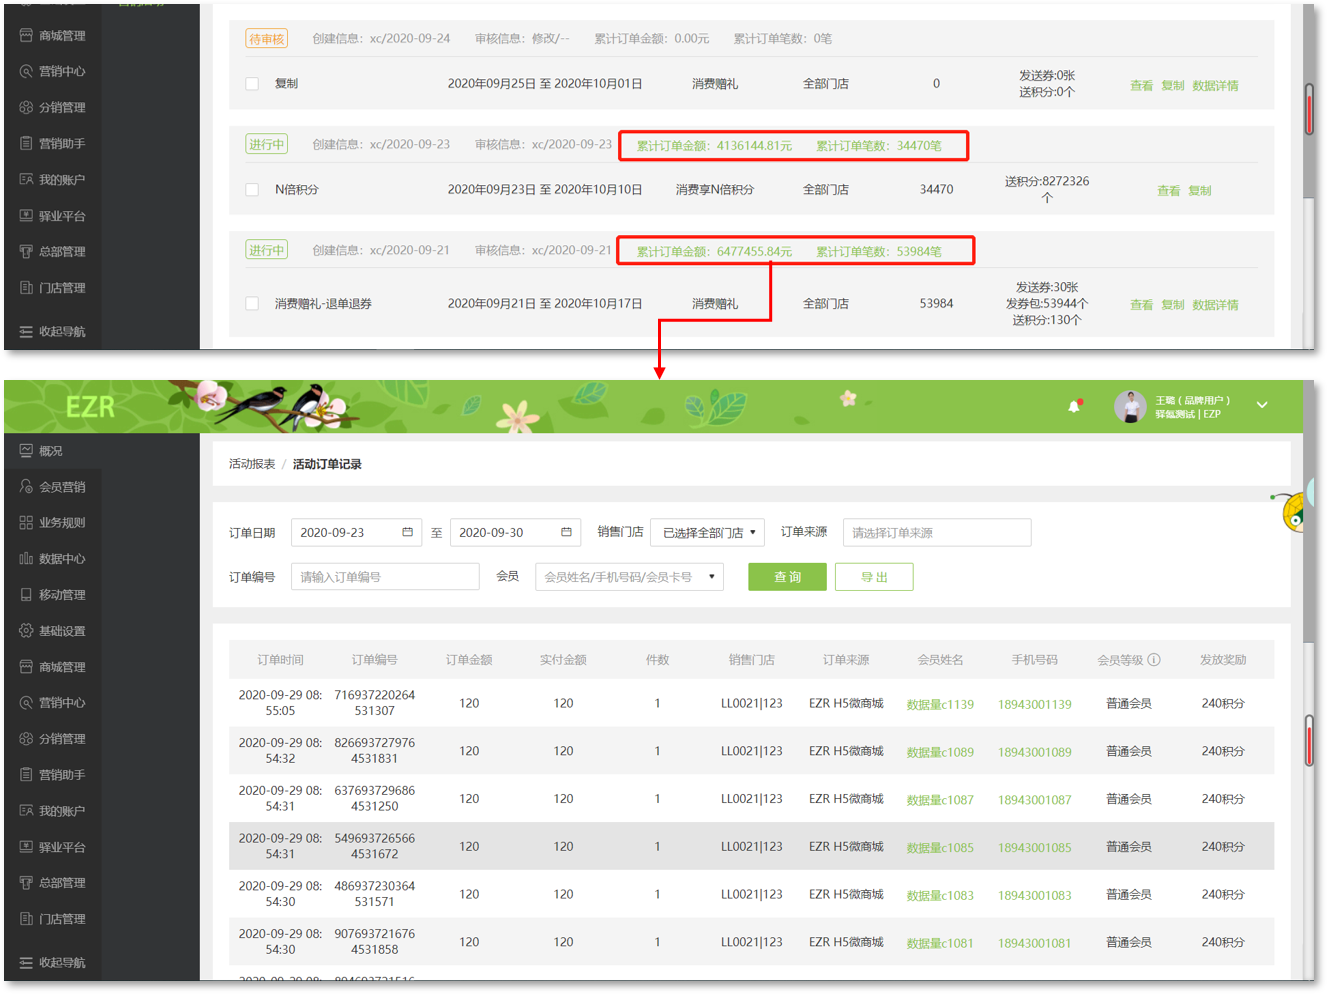Screen dimensions: 1327x994
Task: Click 收起导航 icon in lower sidebar
Action: pyautogui.click(x=26, y=962)
